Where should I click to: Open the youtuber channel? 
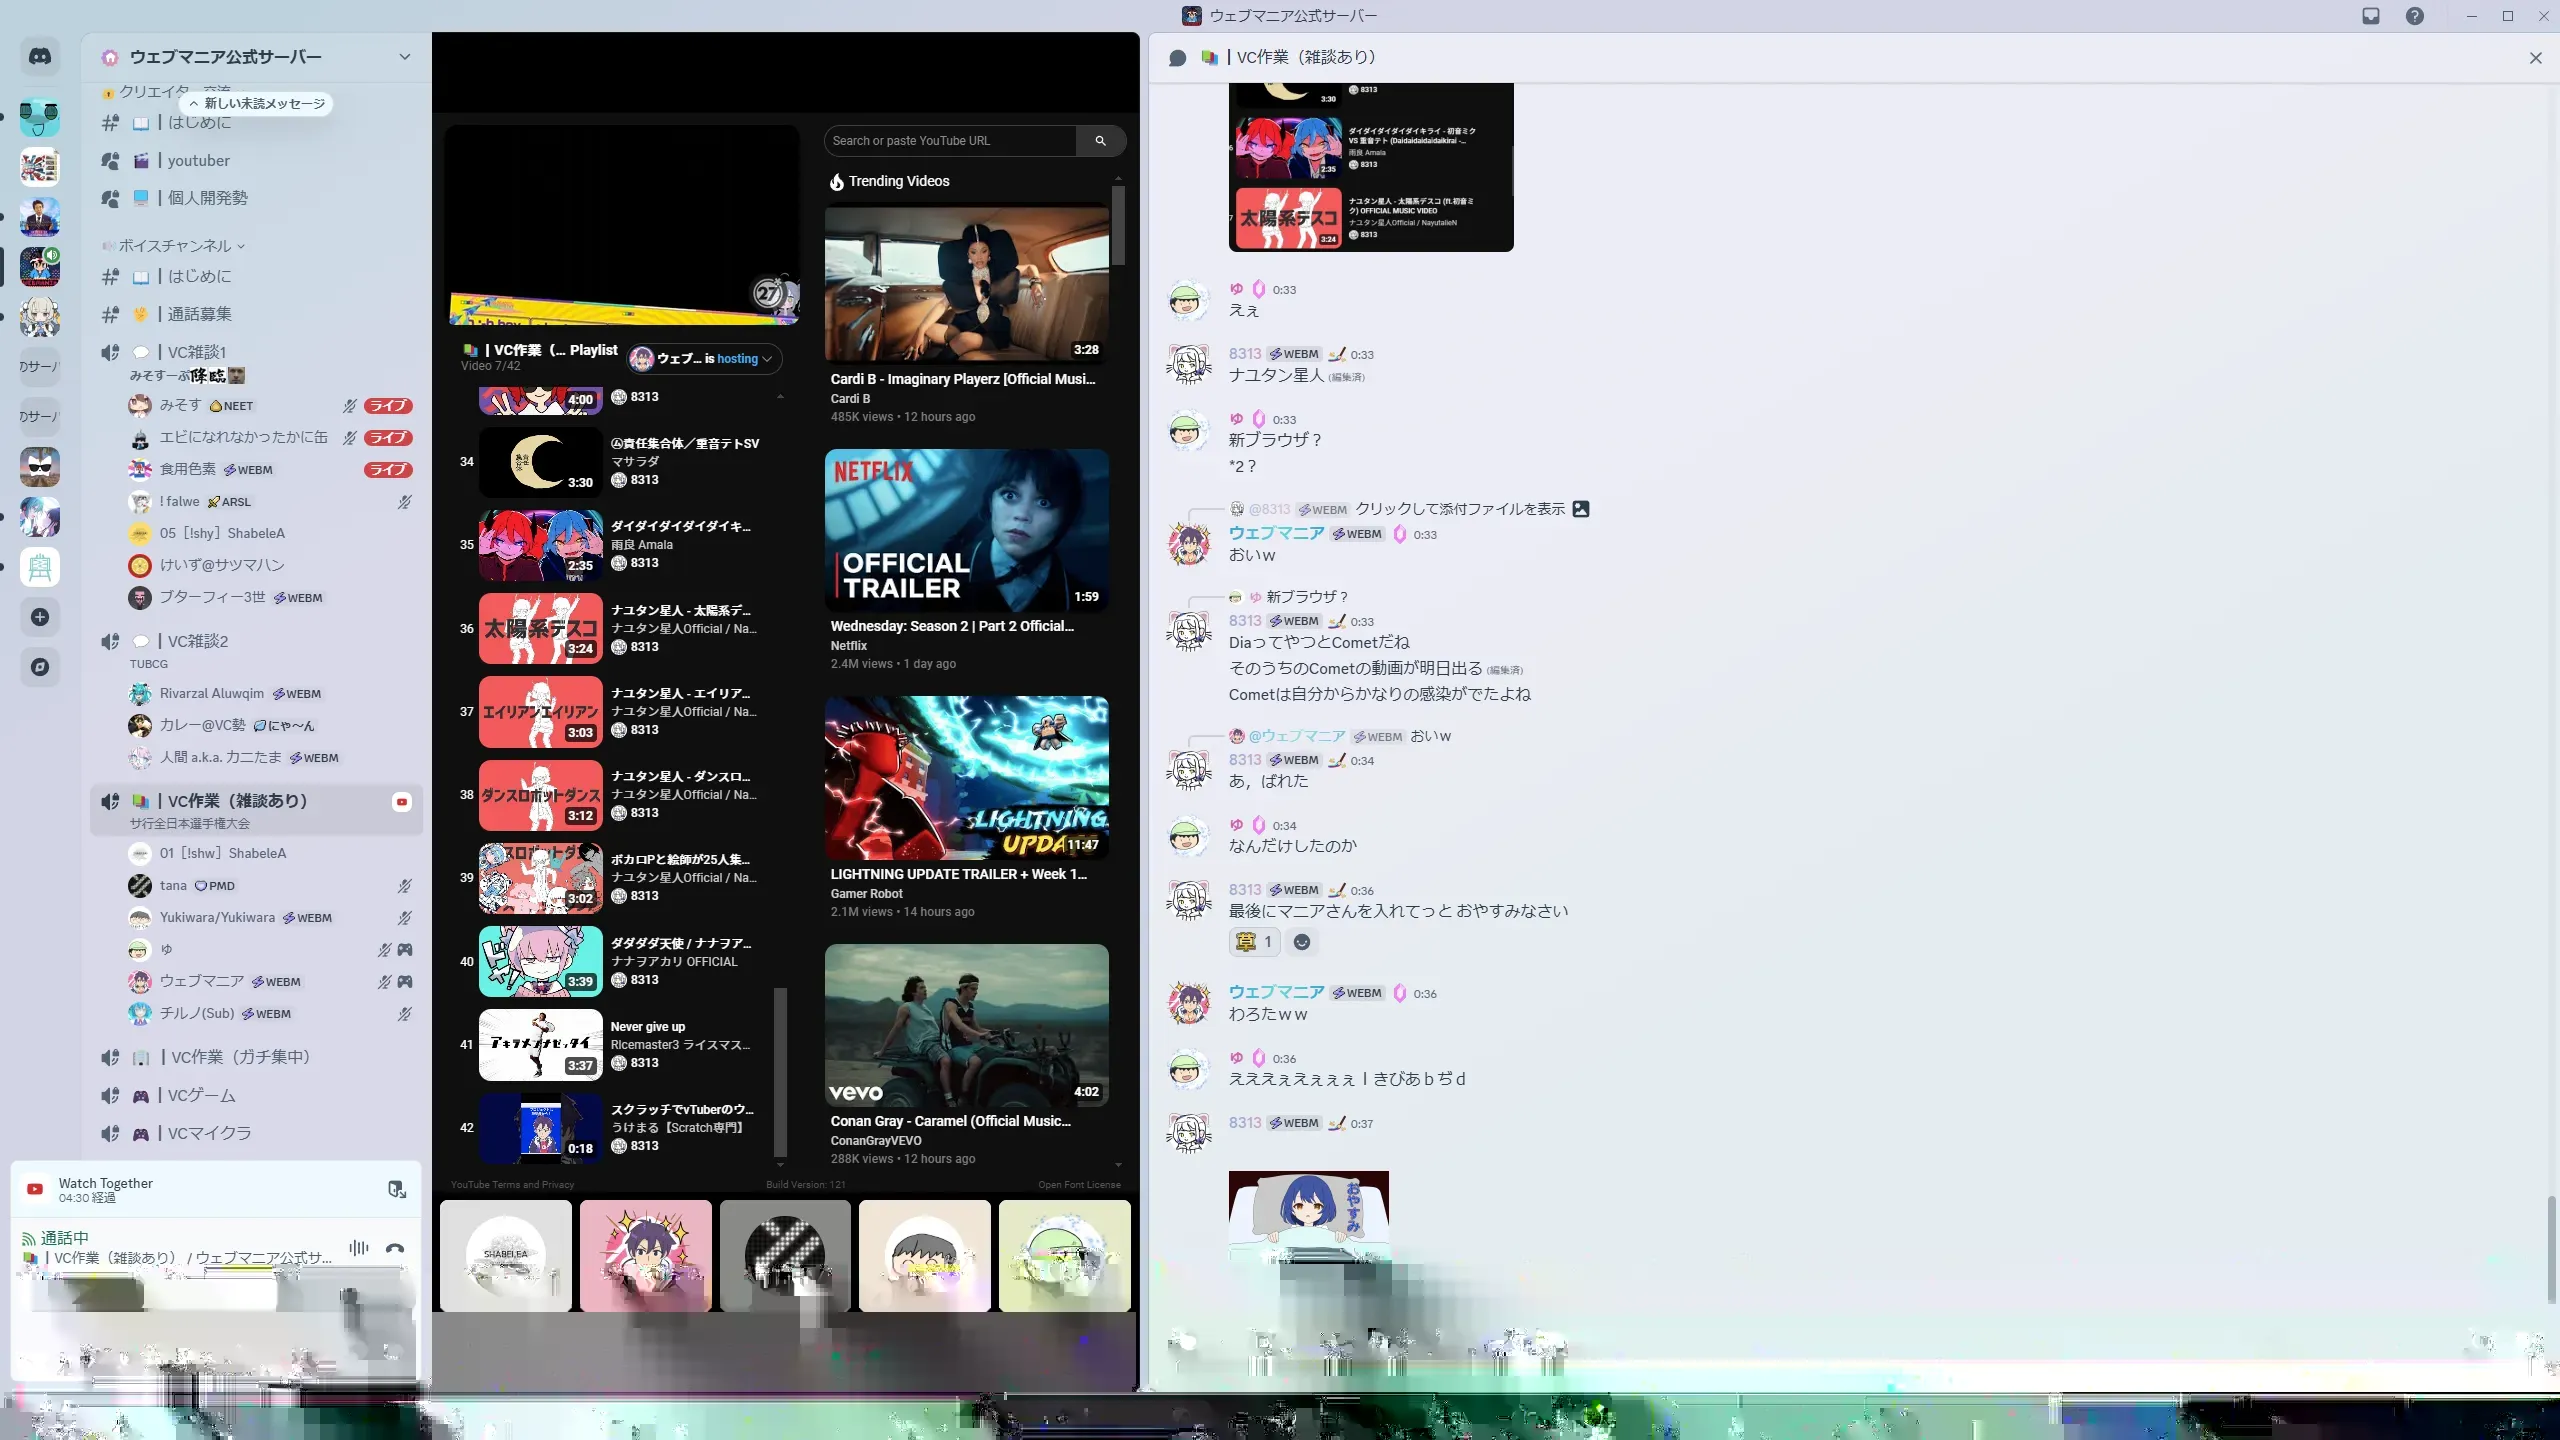tap(198, 161)
